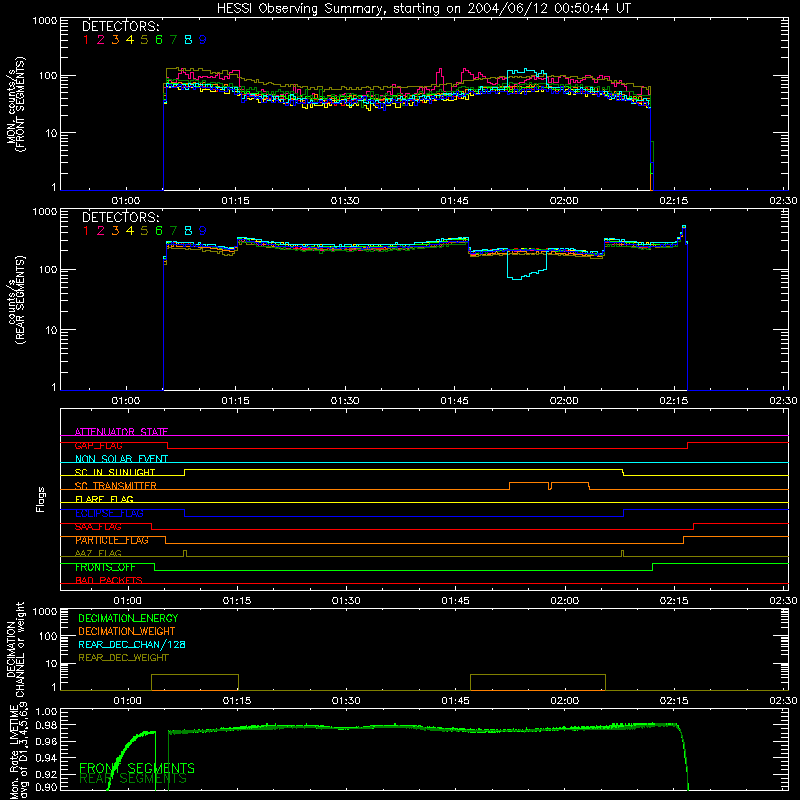
Task: Click the DECIMATION_ENERGY legend entry
Action: [128, 618]
